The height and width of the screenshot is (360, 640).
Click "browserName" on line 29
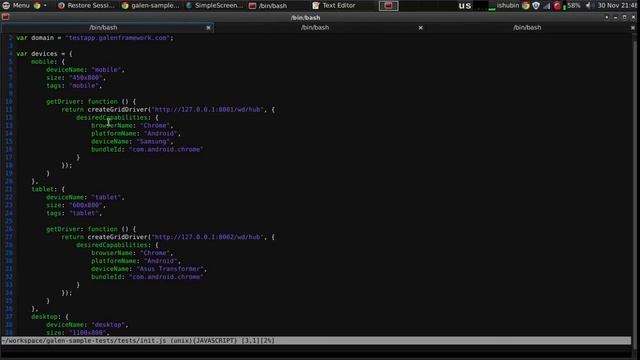tap(111, 253)
